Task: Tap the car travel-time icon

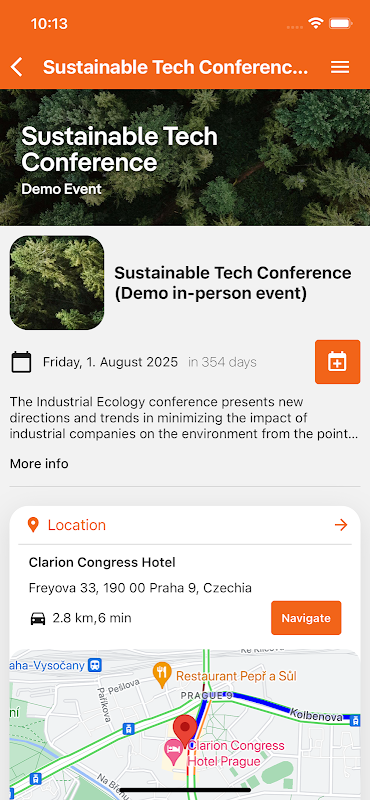Action: 38,618
